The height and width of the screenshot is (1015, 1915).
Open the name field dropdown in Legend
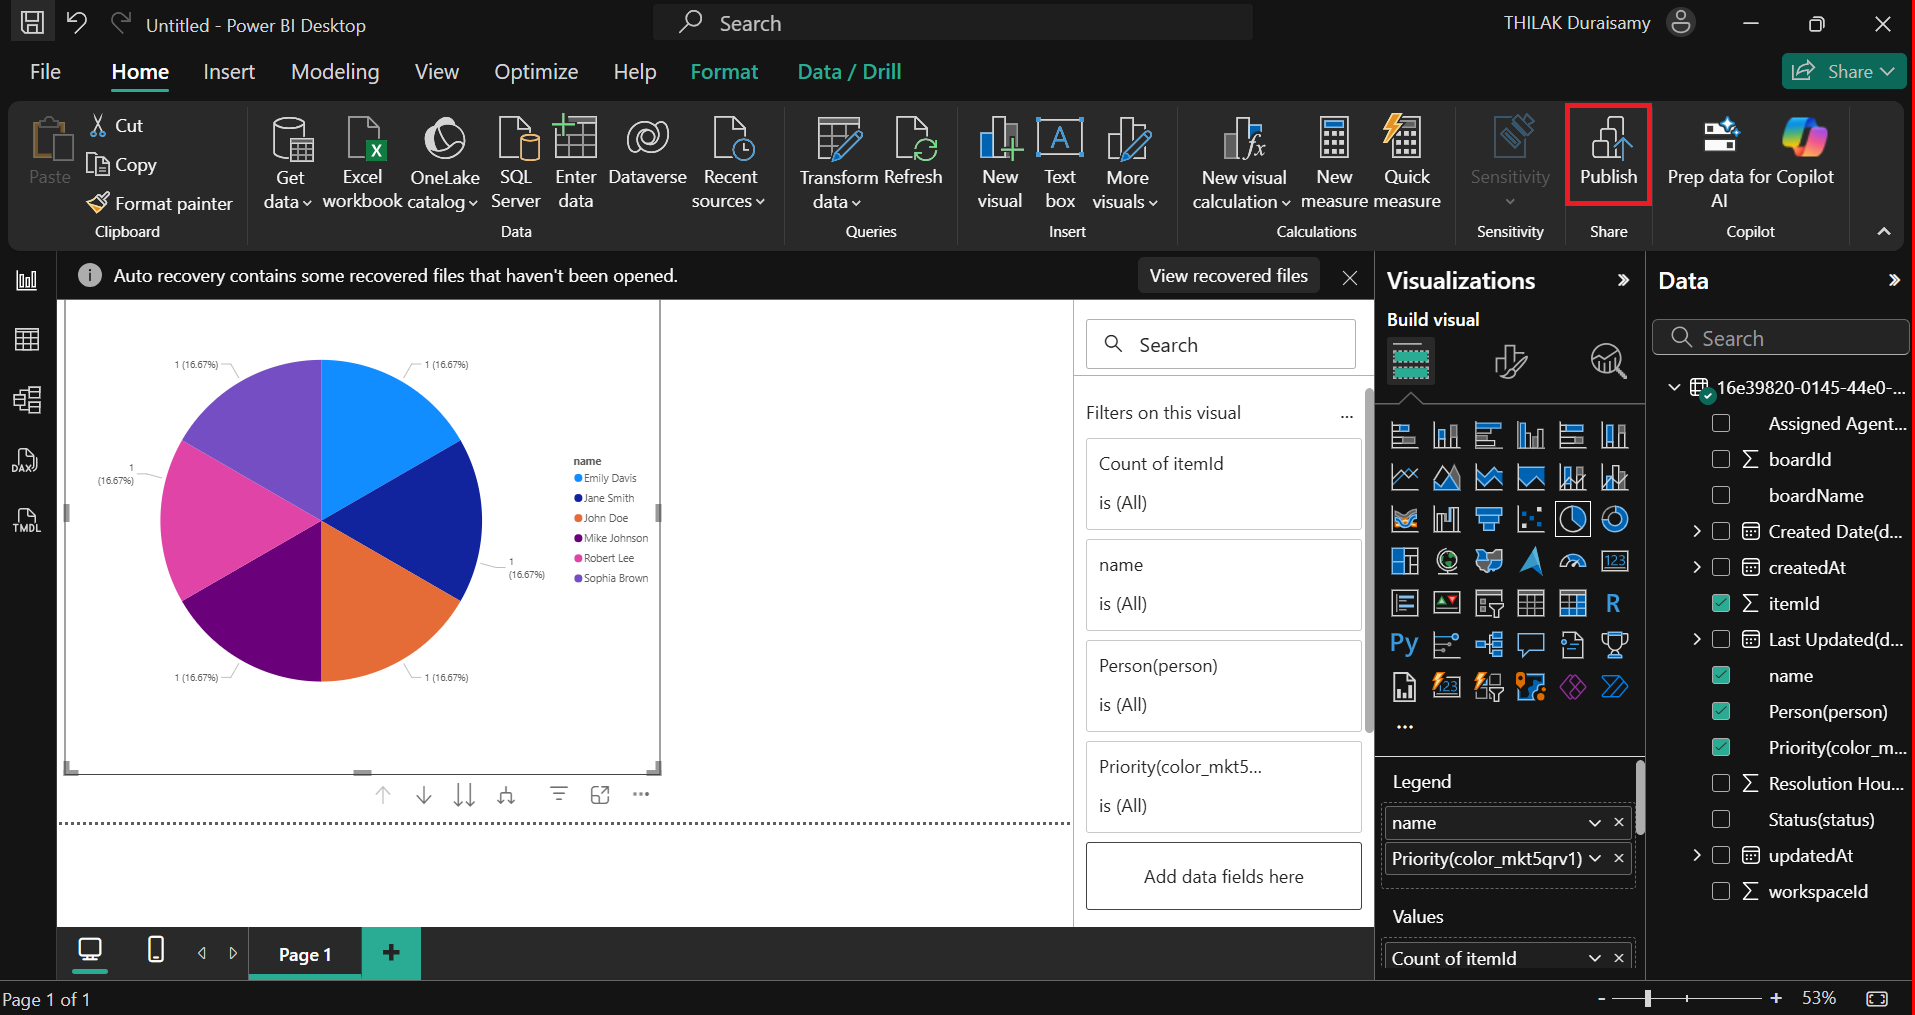(x=1595, y=823)
